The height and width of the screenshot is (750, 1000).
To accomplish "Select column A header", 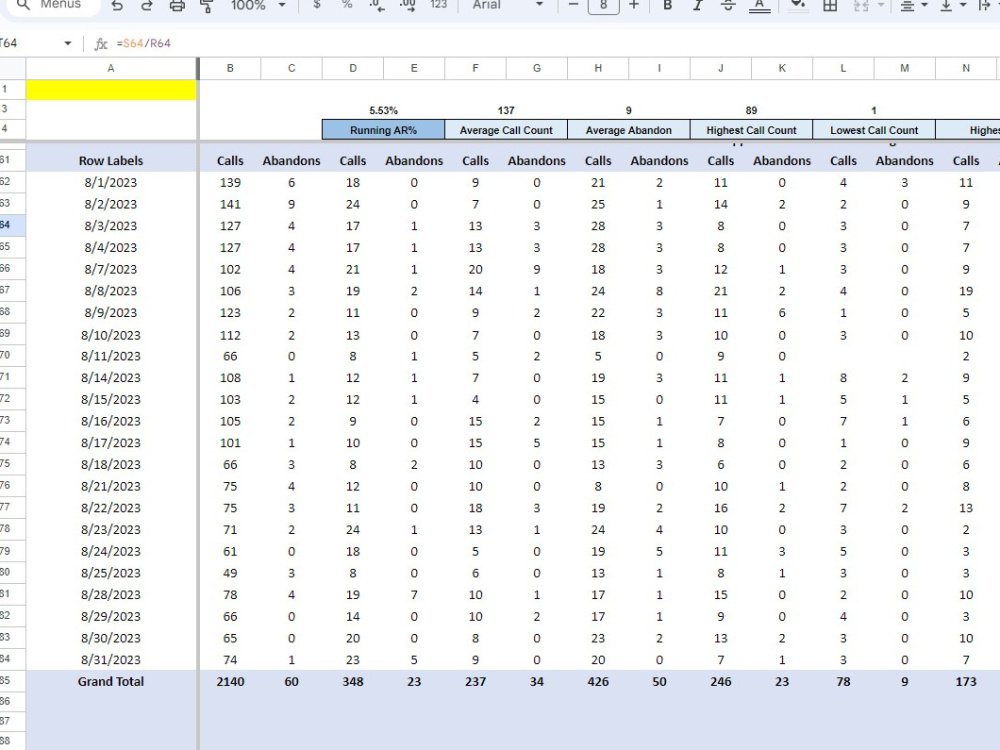I will pos(111,68).
